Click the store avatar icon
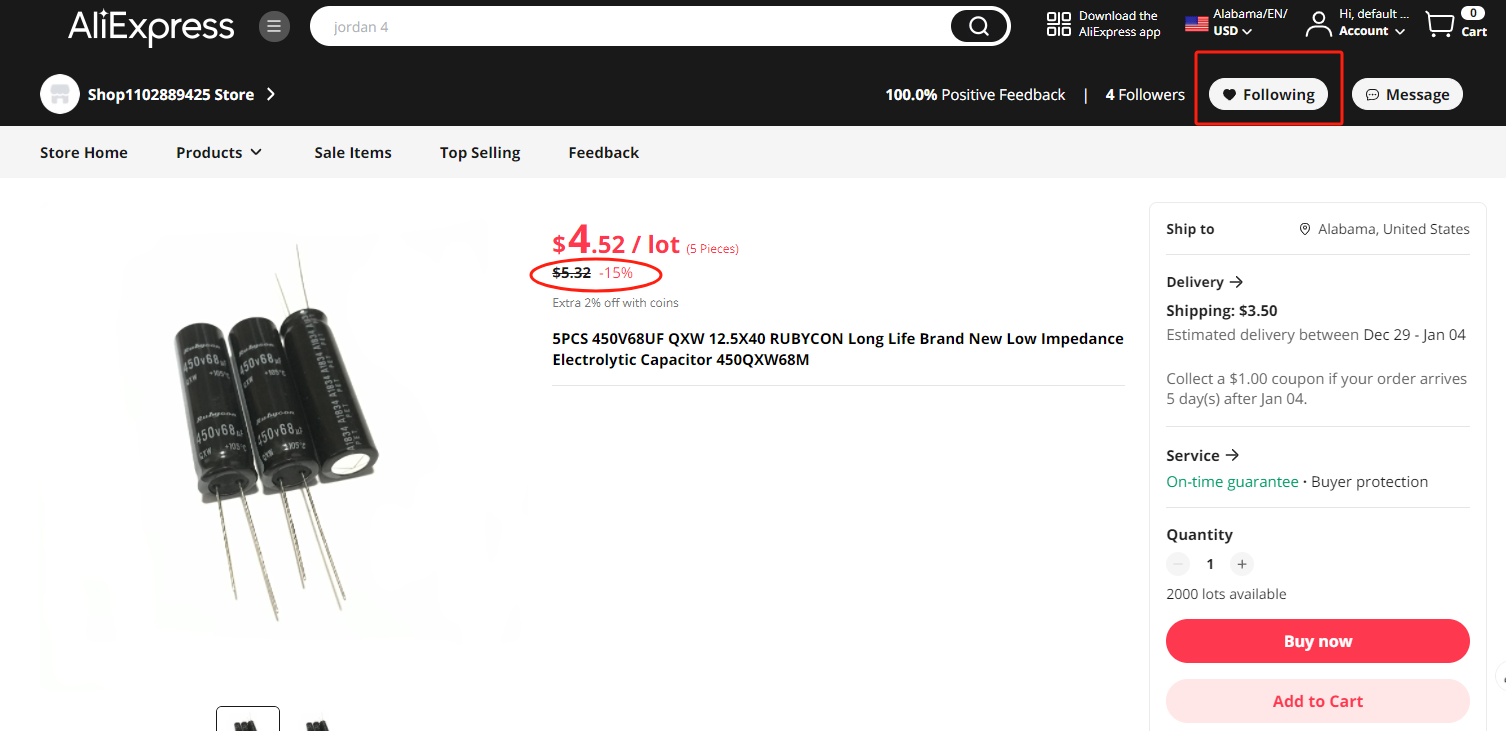The image size is (1506, 731). [60, 94]
